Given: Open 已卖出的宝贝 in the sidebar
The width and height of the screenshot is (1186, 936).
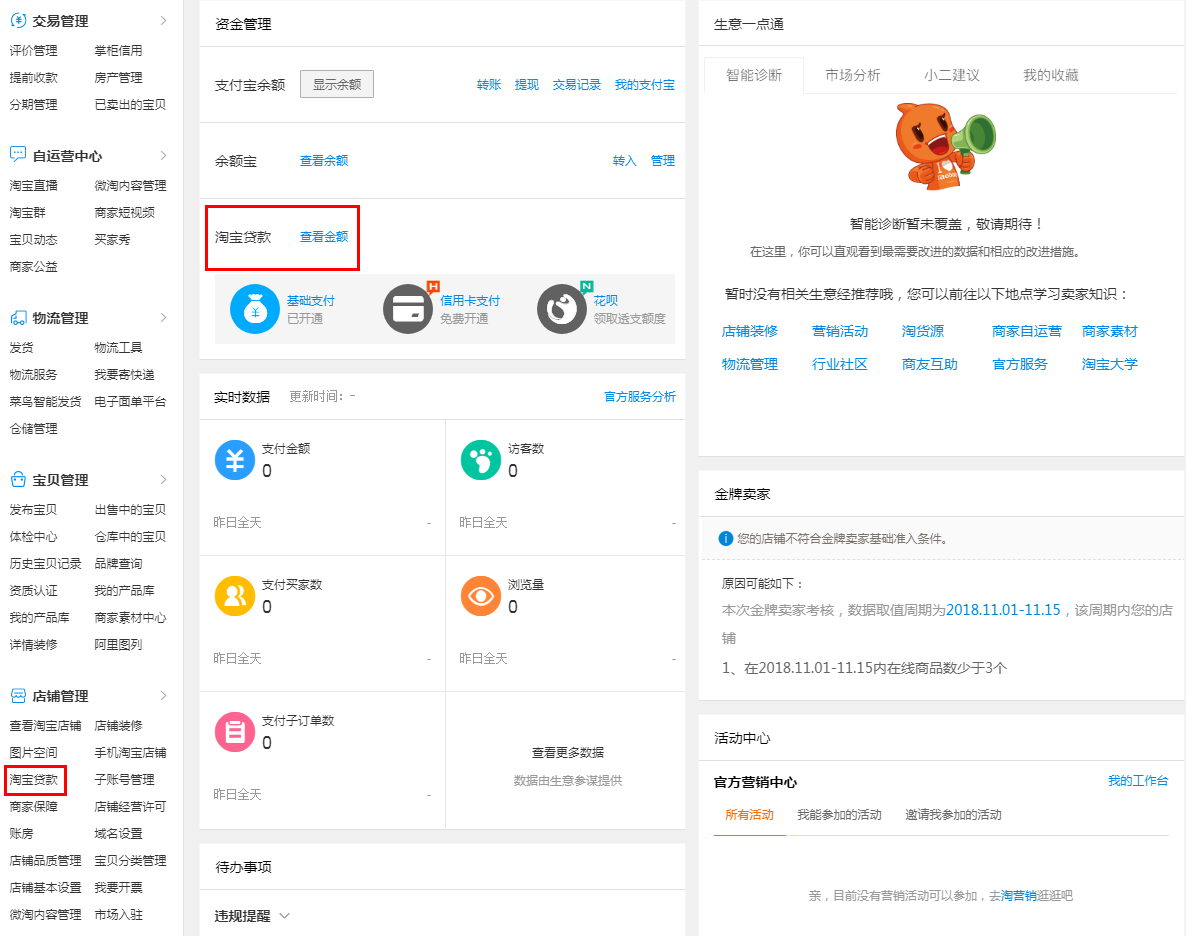Looking at the screenshot, I should tap(130, 104).
